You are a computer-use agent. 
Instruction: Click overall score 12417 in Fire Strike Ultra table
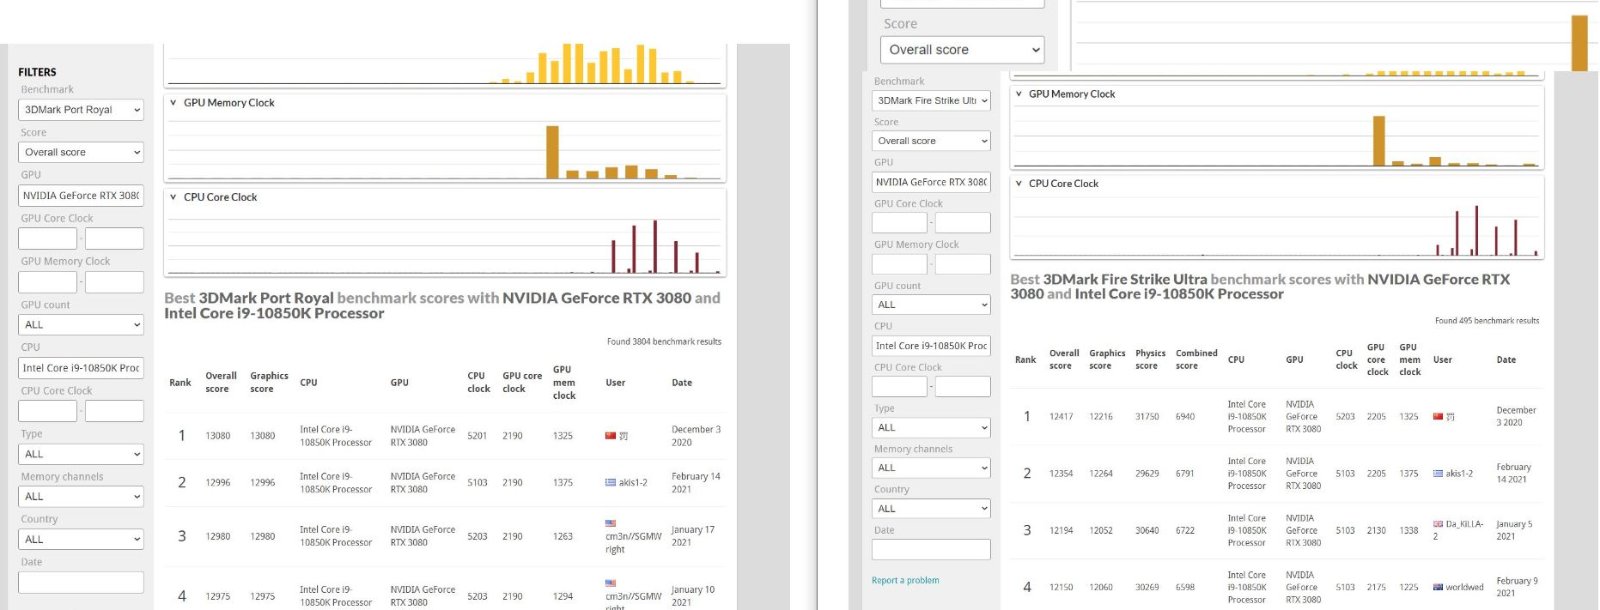[x=1061, y=416]
